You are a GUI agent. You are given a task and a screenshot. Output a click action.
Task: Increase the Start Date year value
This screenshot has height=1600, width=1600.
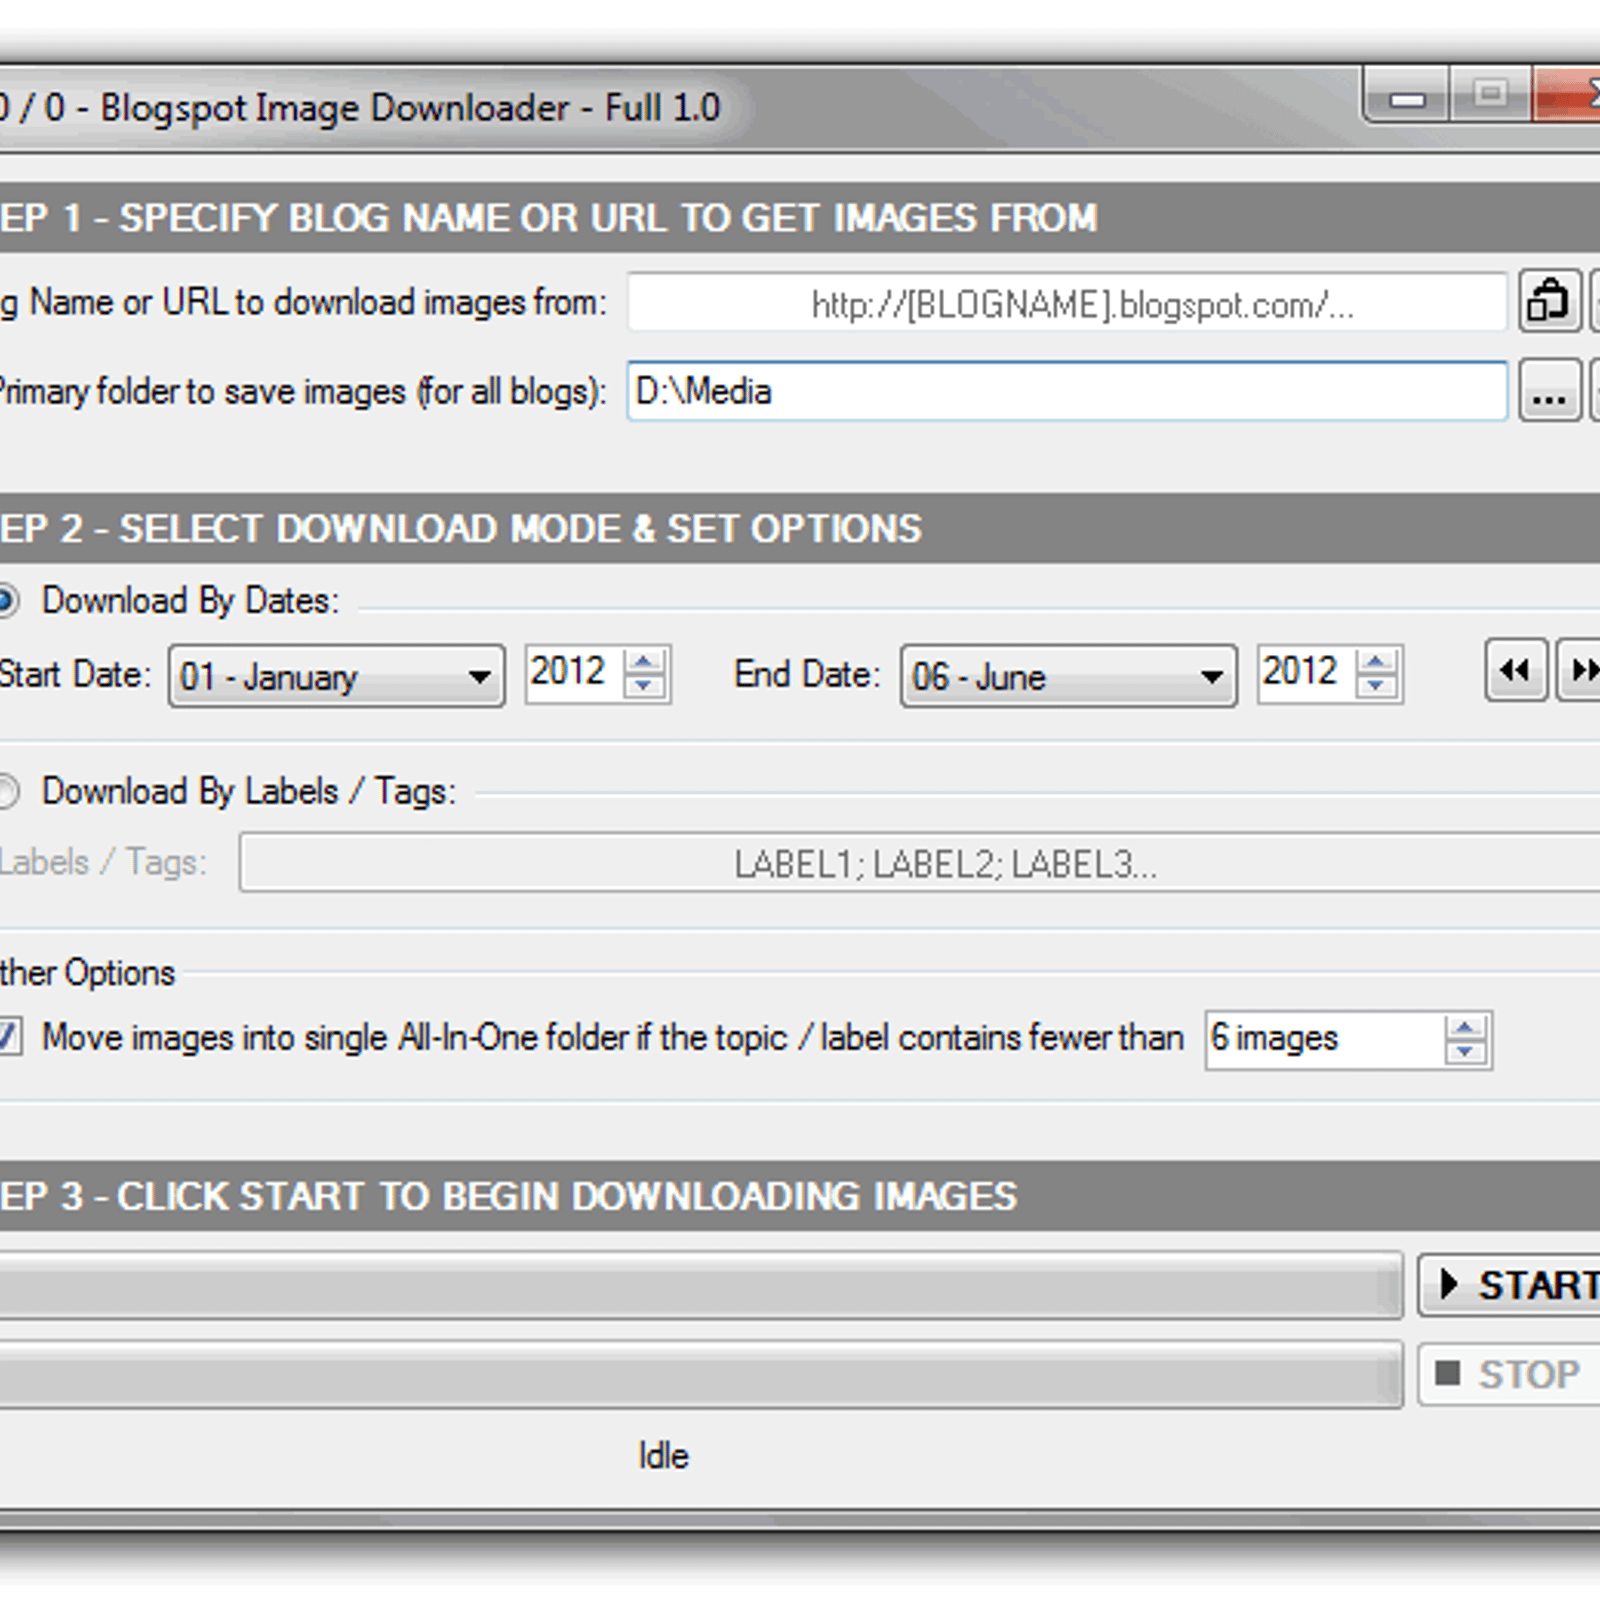(x=644, y=661)
